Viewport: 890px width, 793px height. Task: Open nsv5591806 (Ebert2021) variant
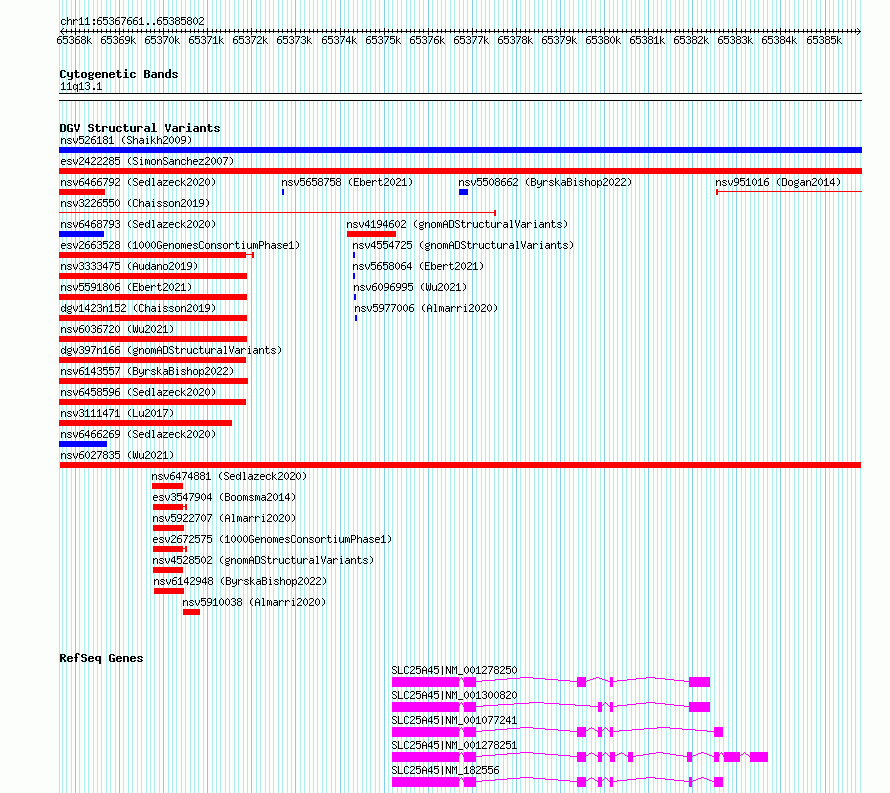(126, 287)
